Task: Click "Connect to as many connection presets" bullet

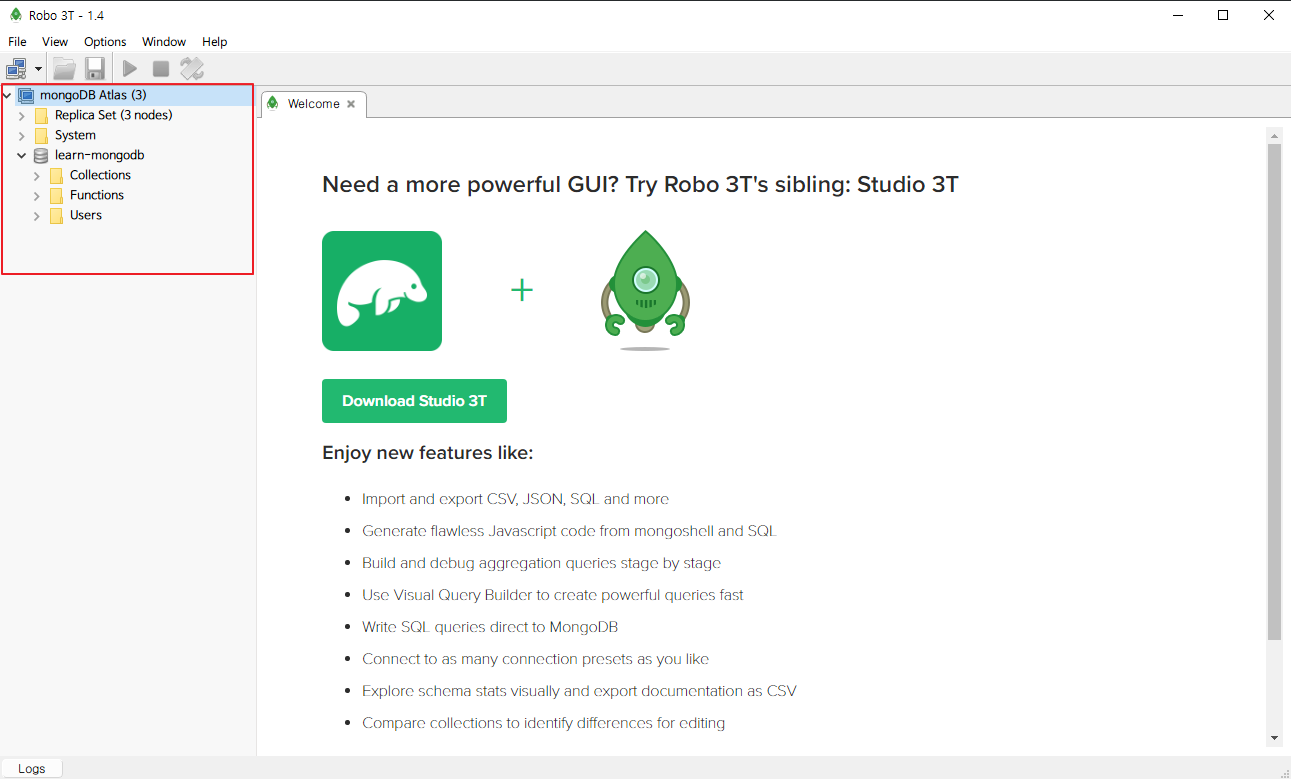Action: click(x=535, y=659)
